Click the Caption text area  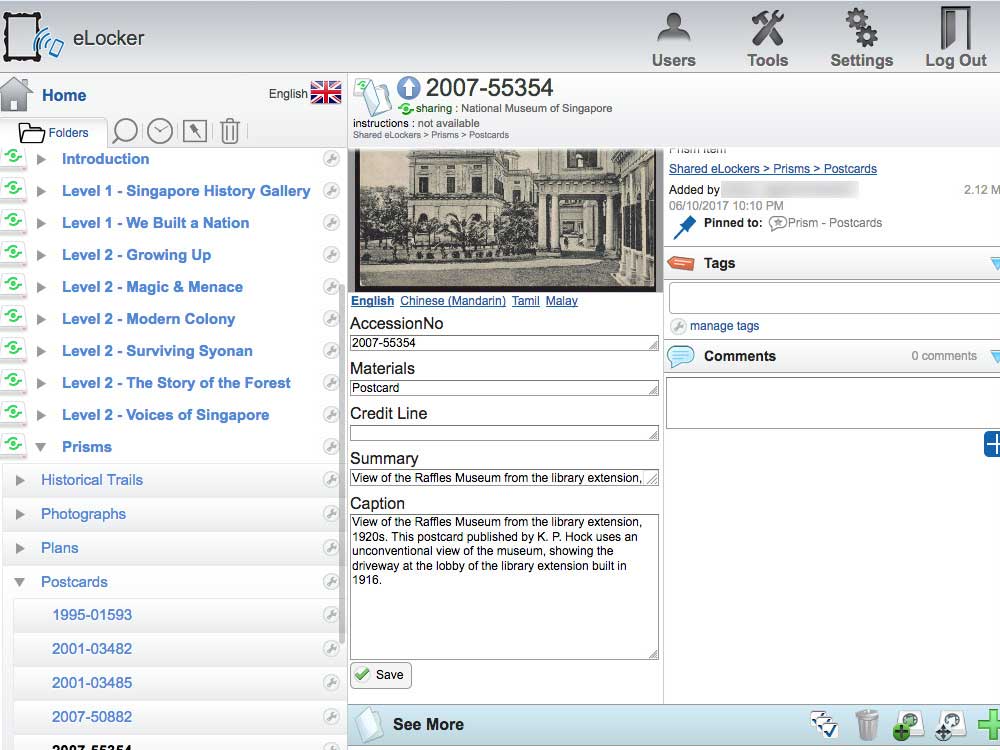pyautogui.click(x=504, y=587)
